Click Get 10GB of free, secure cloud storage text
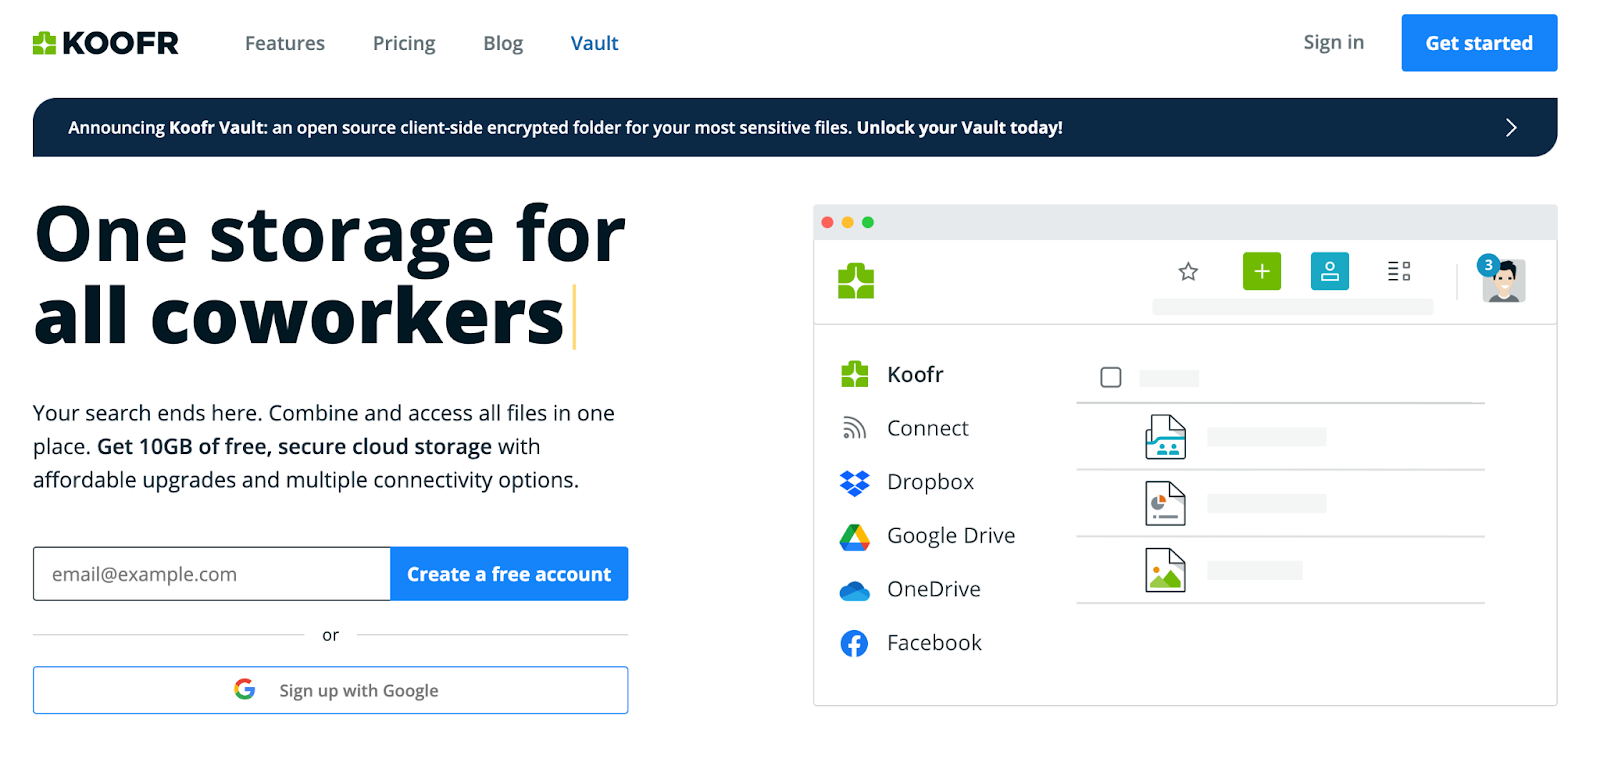1600x784 pixels. click(x=294, y=446)
